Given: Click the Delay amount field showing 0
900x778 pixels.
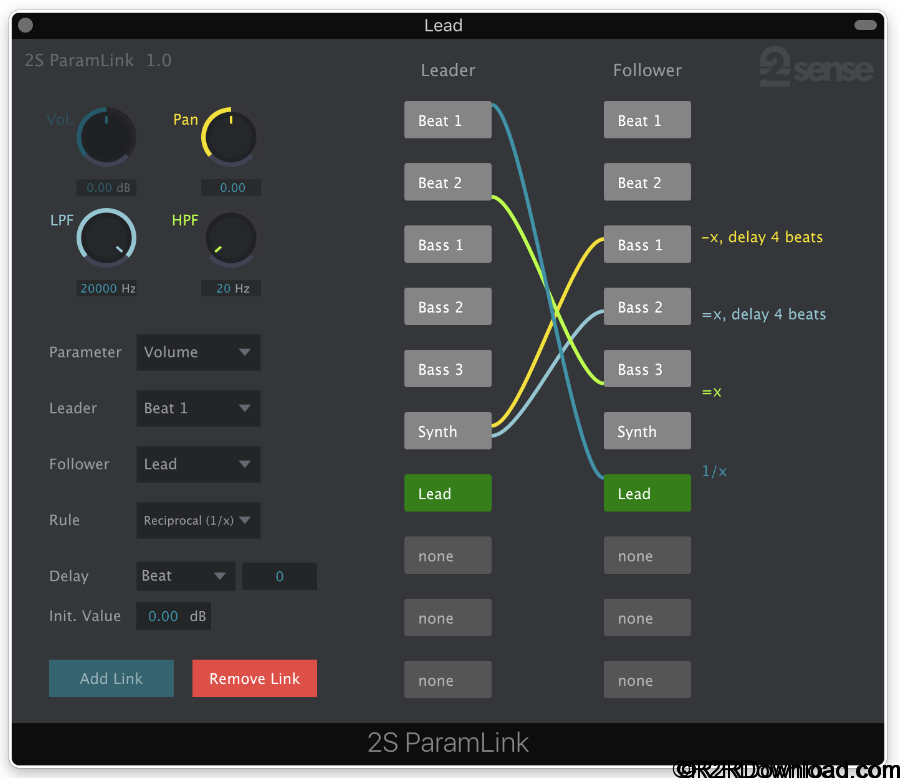Looking at the screenshot, I should [280, 576].
